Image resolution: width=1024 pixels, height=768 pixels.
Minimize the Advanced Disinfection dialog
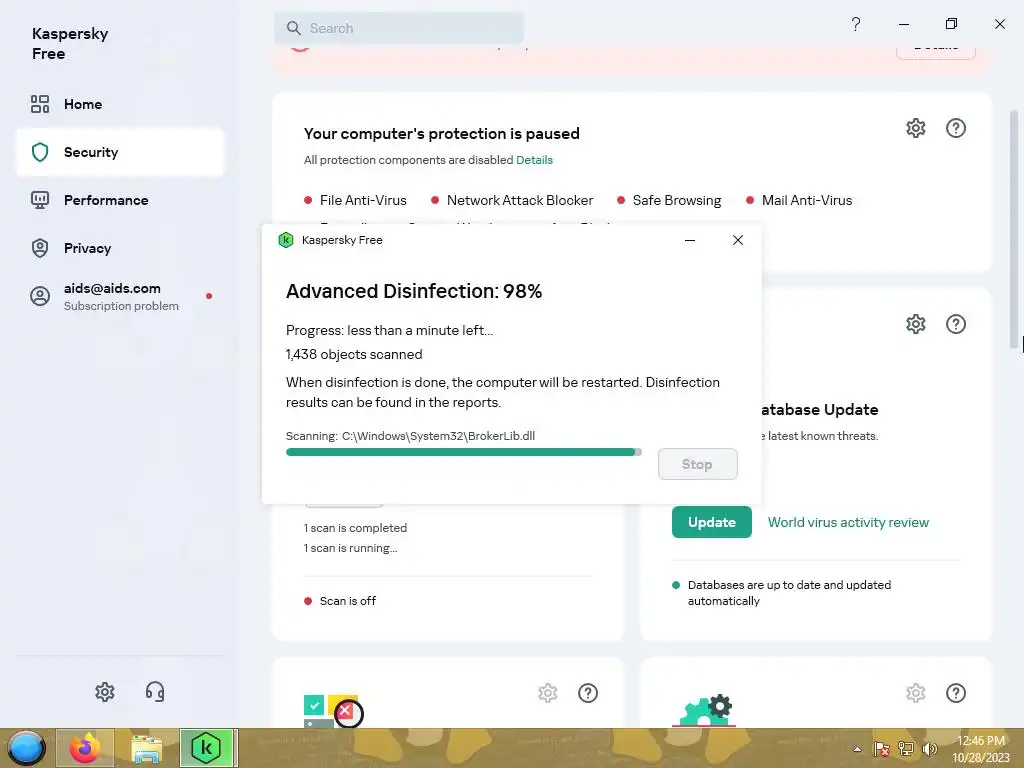pos(690,240)
